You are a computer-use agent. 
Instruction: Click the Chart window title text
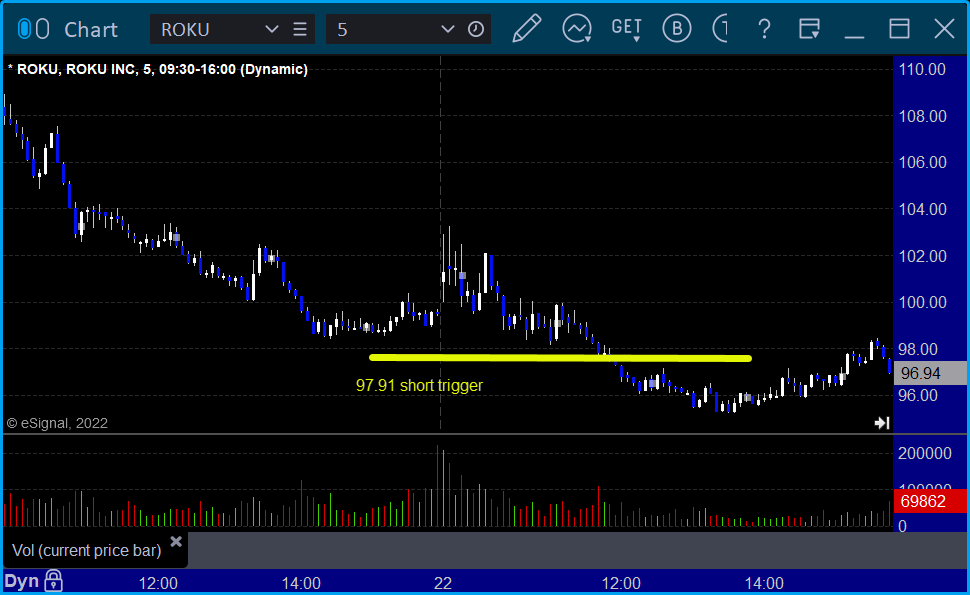[91, 30]
